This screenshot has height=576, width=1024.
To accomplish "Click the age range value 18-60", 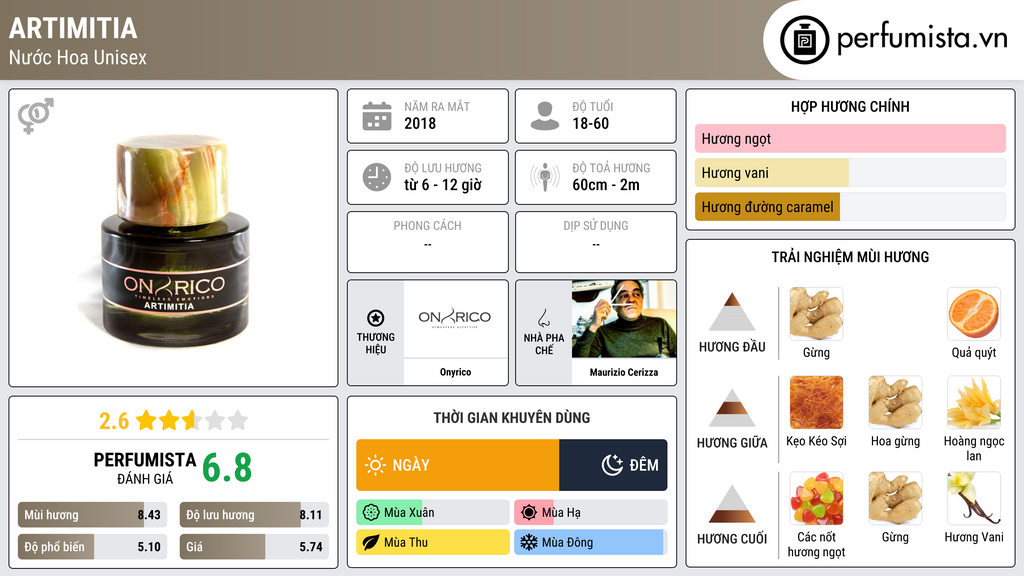I will tap(590, 123).
